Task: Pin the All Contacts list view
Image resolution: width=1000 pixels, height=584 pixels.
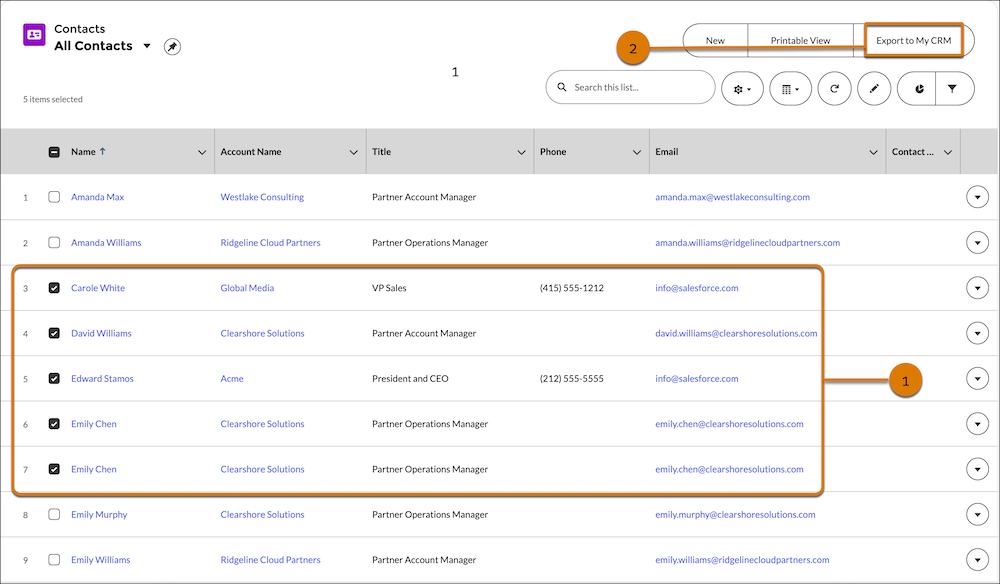Action: click(172, 47)
